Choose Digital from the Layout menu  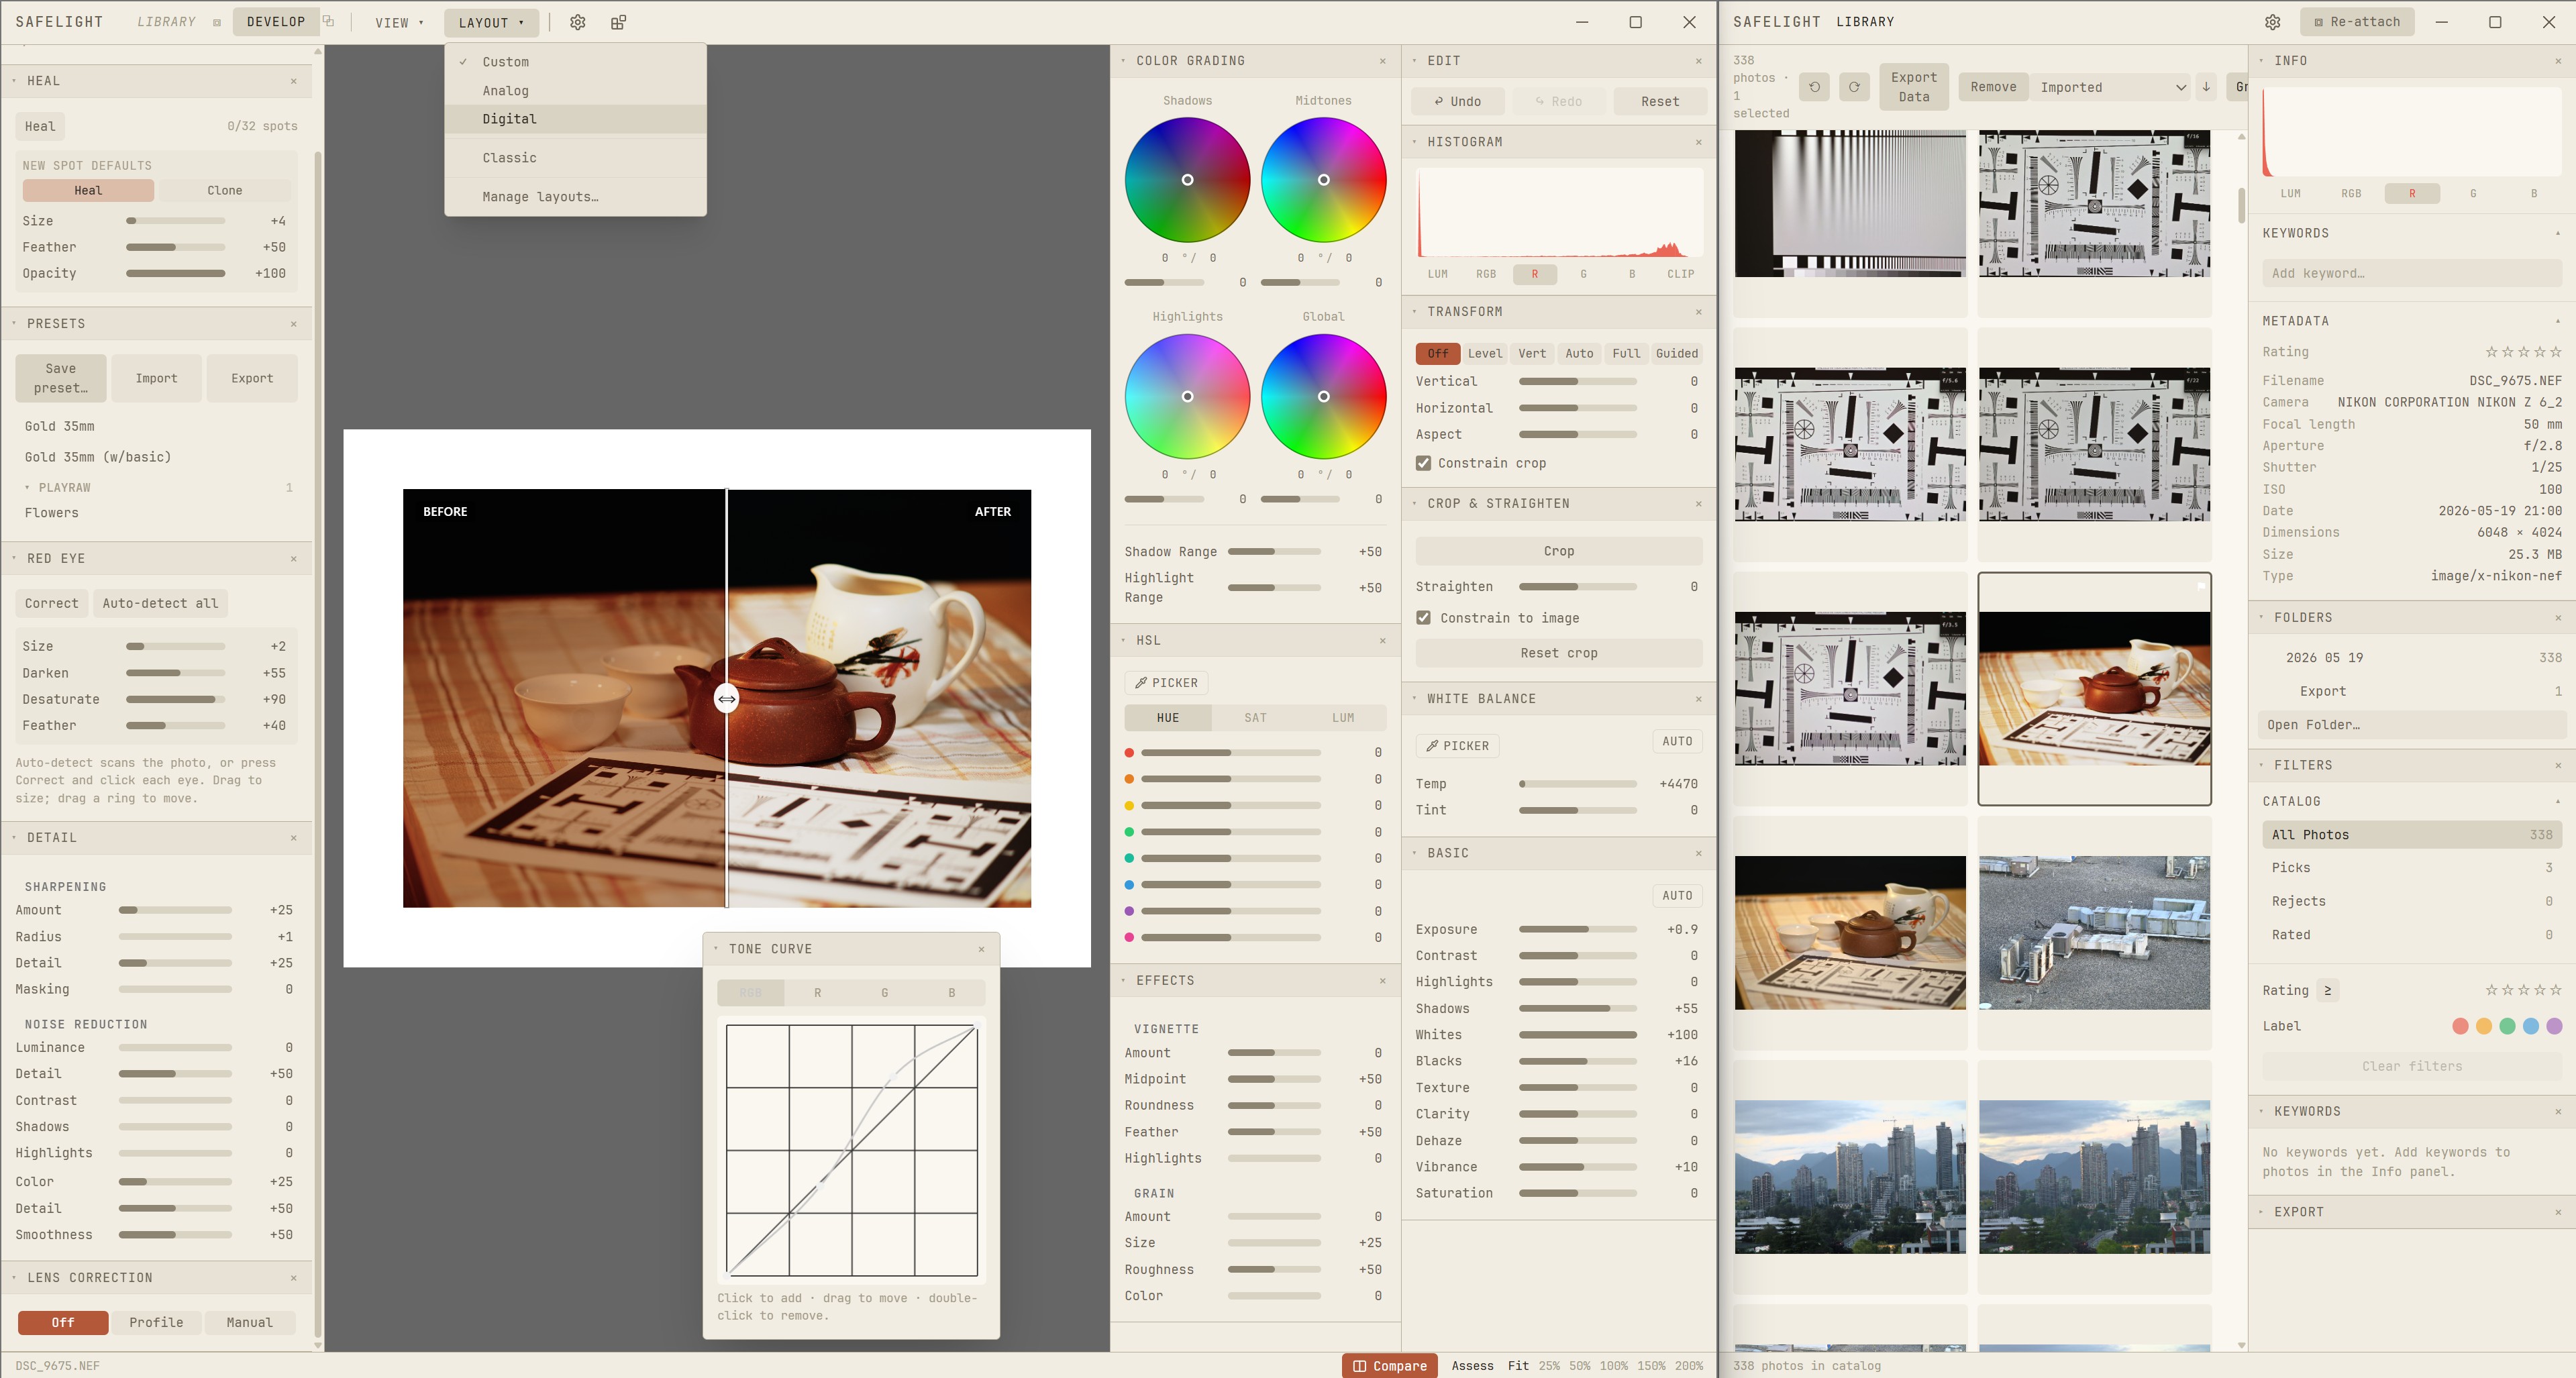pyautogui.click(x=575, y=119)
